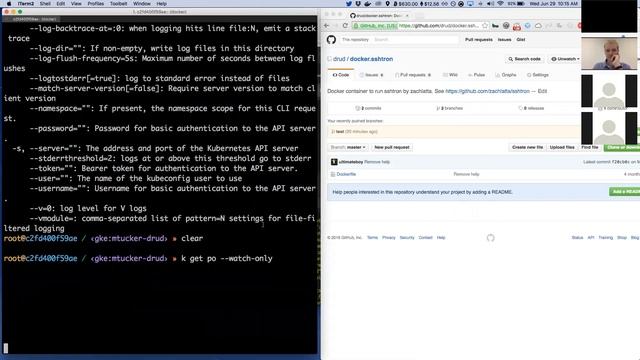Image resolution: width=640 pixels, height=360 pixels.
Task: Open the Apple menu
Action: pyautogui.click(x=9, y=4)
